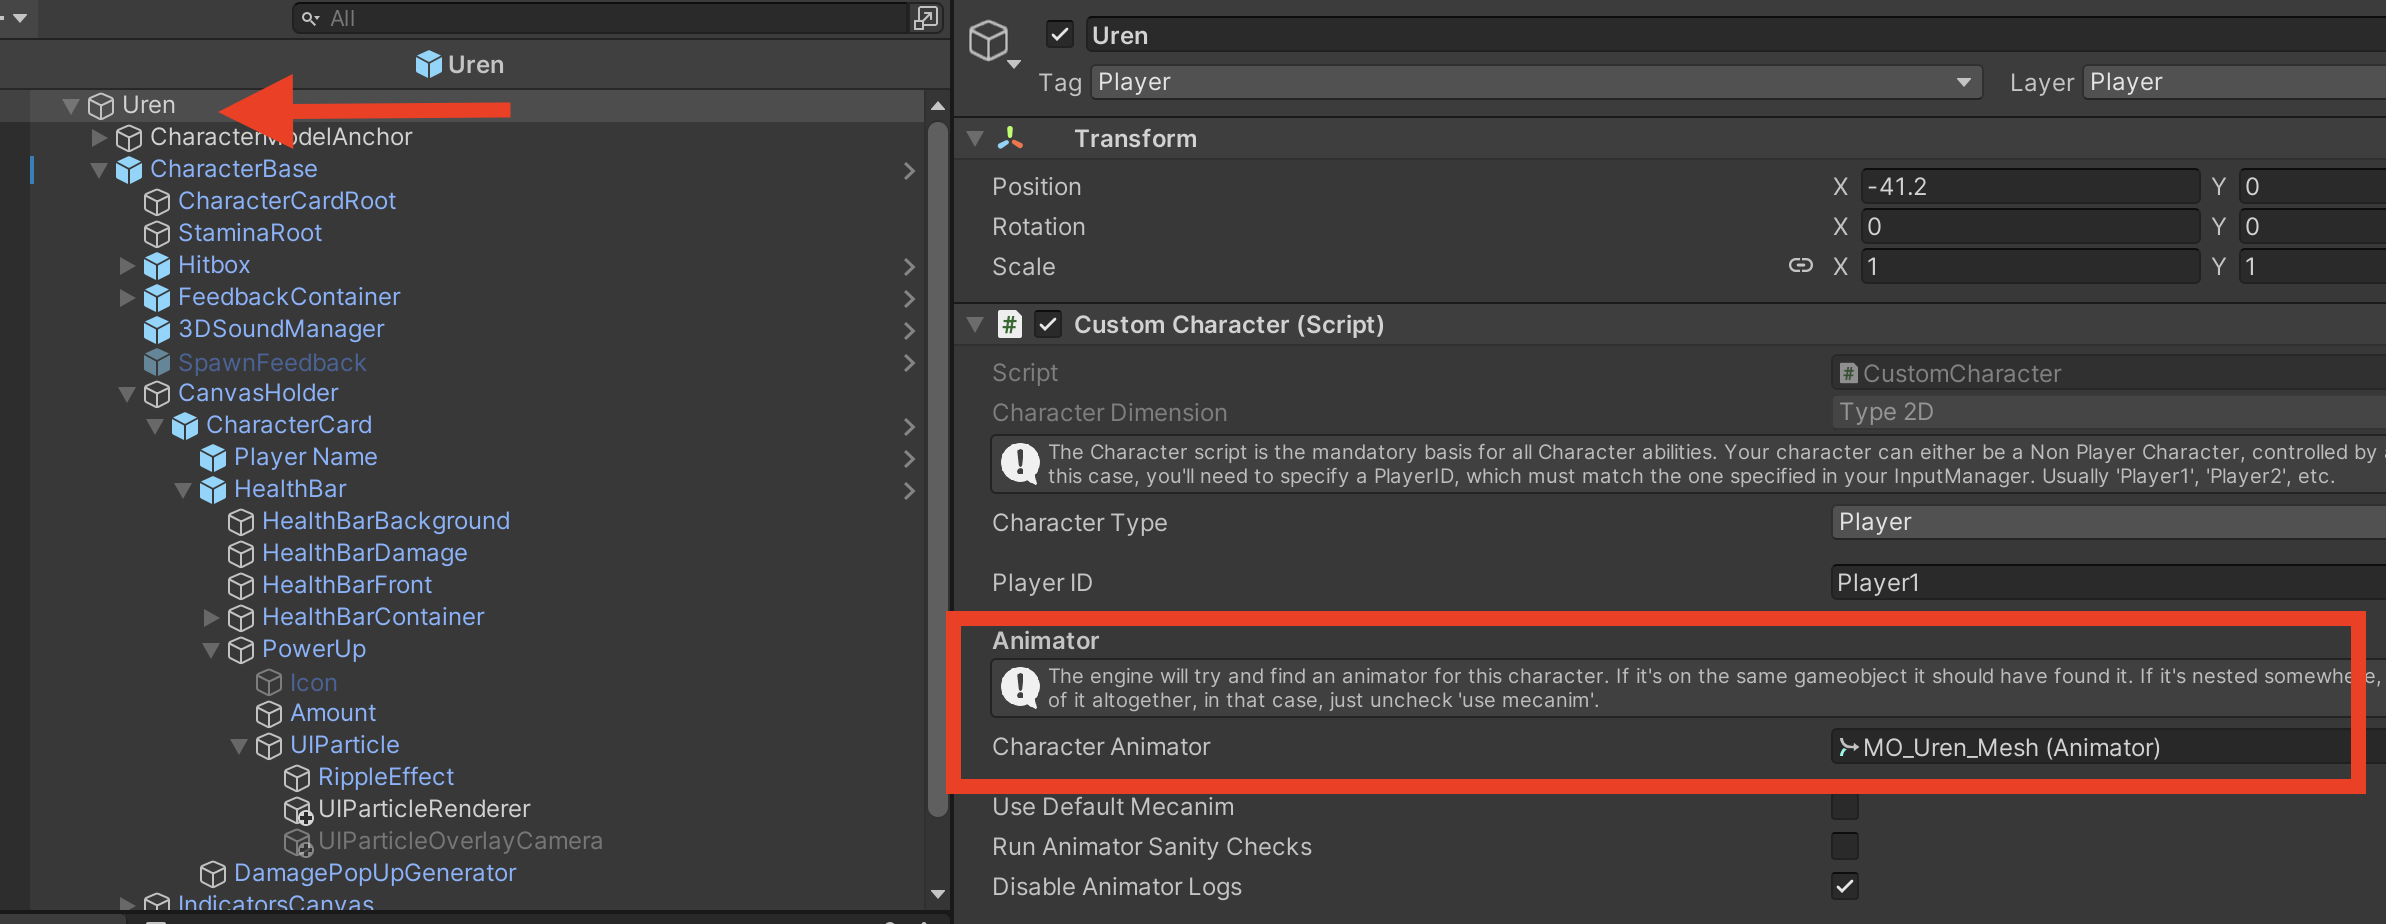Click the scale constrain proportions link icon
The height and width of the screenshot is (924, 2386).
tap(1800, 266)
